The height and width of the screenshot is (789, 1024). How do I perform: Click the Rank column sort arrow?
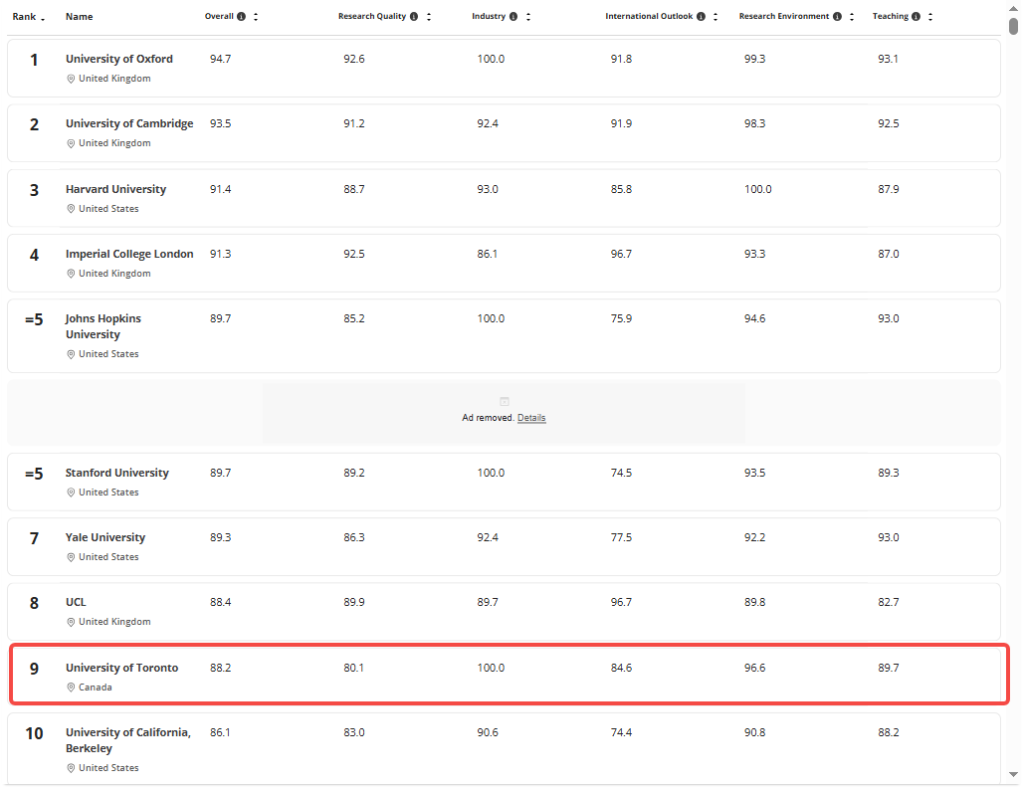44,18
